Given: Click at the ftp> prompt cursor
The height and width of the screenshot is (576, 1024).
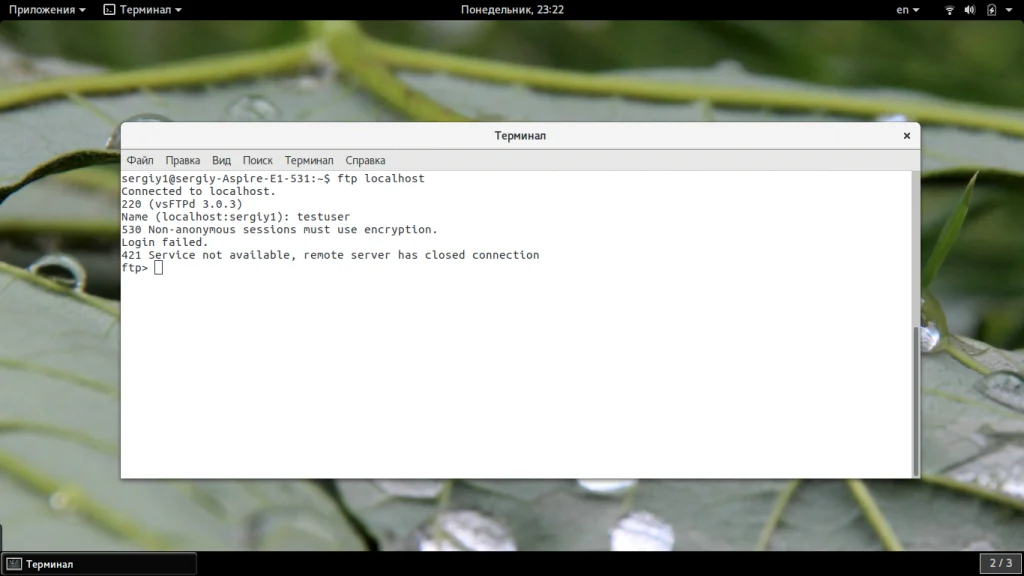Looking at the screenshot, I should [x=158, y=268].
